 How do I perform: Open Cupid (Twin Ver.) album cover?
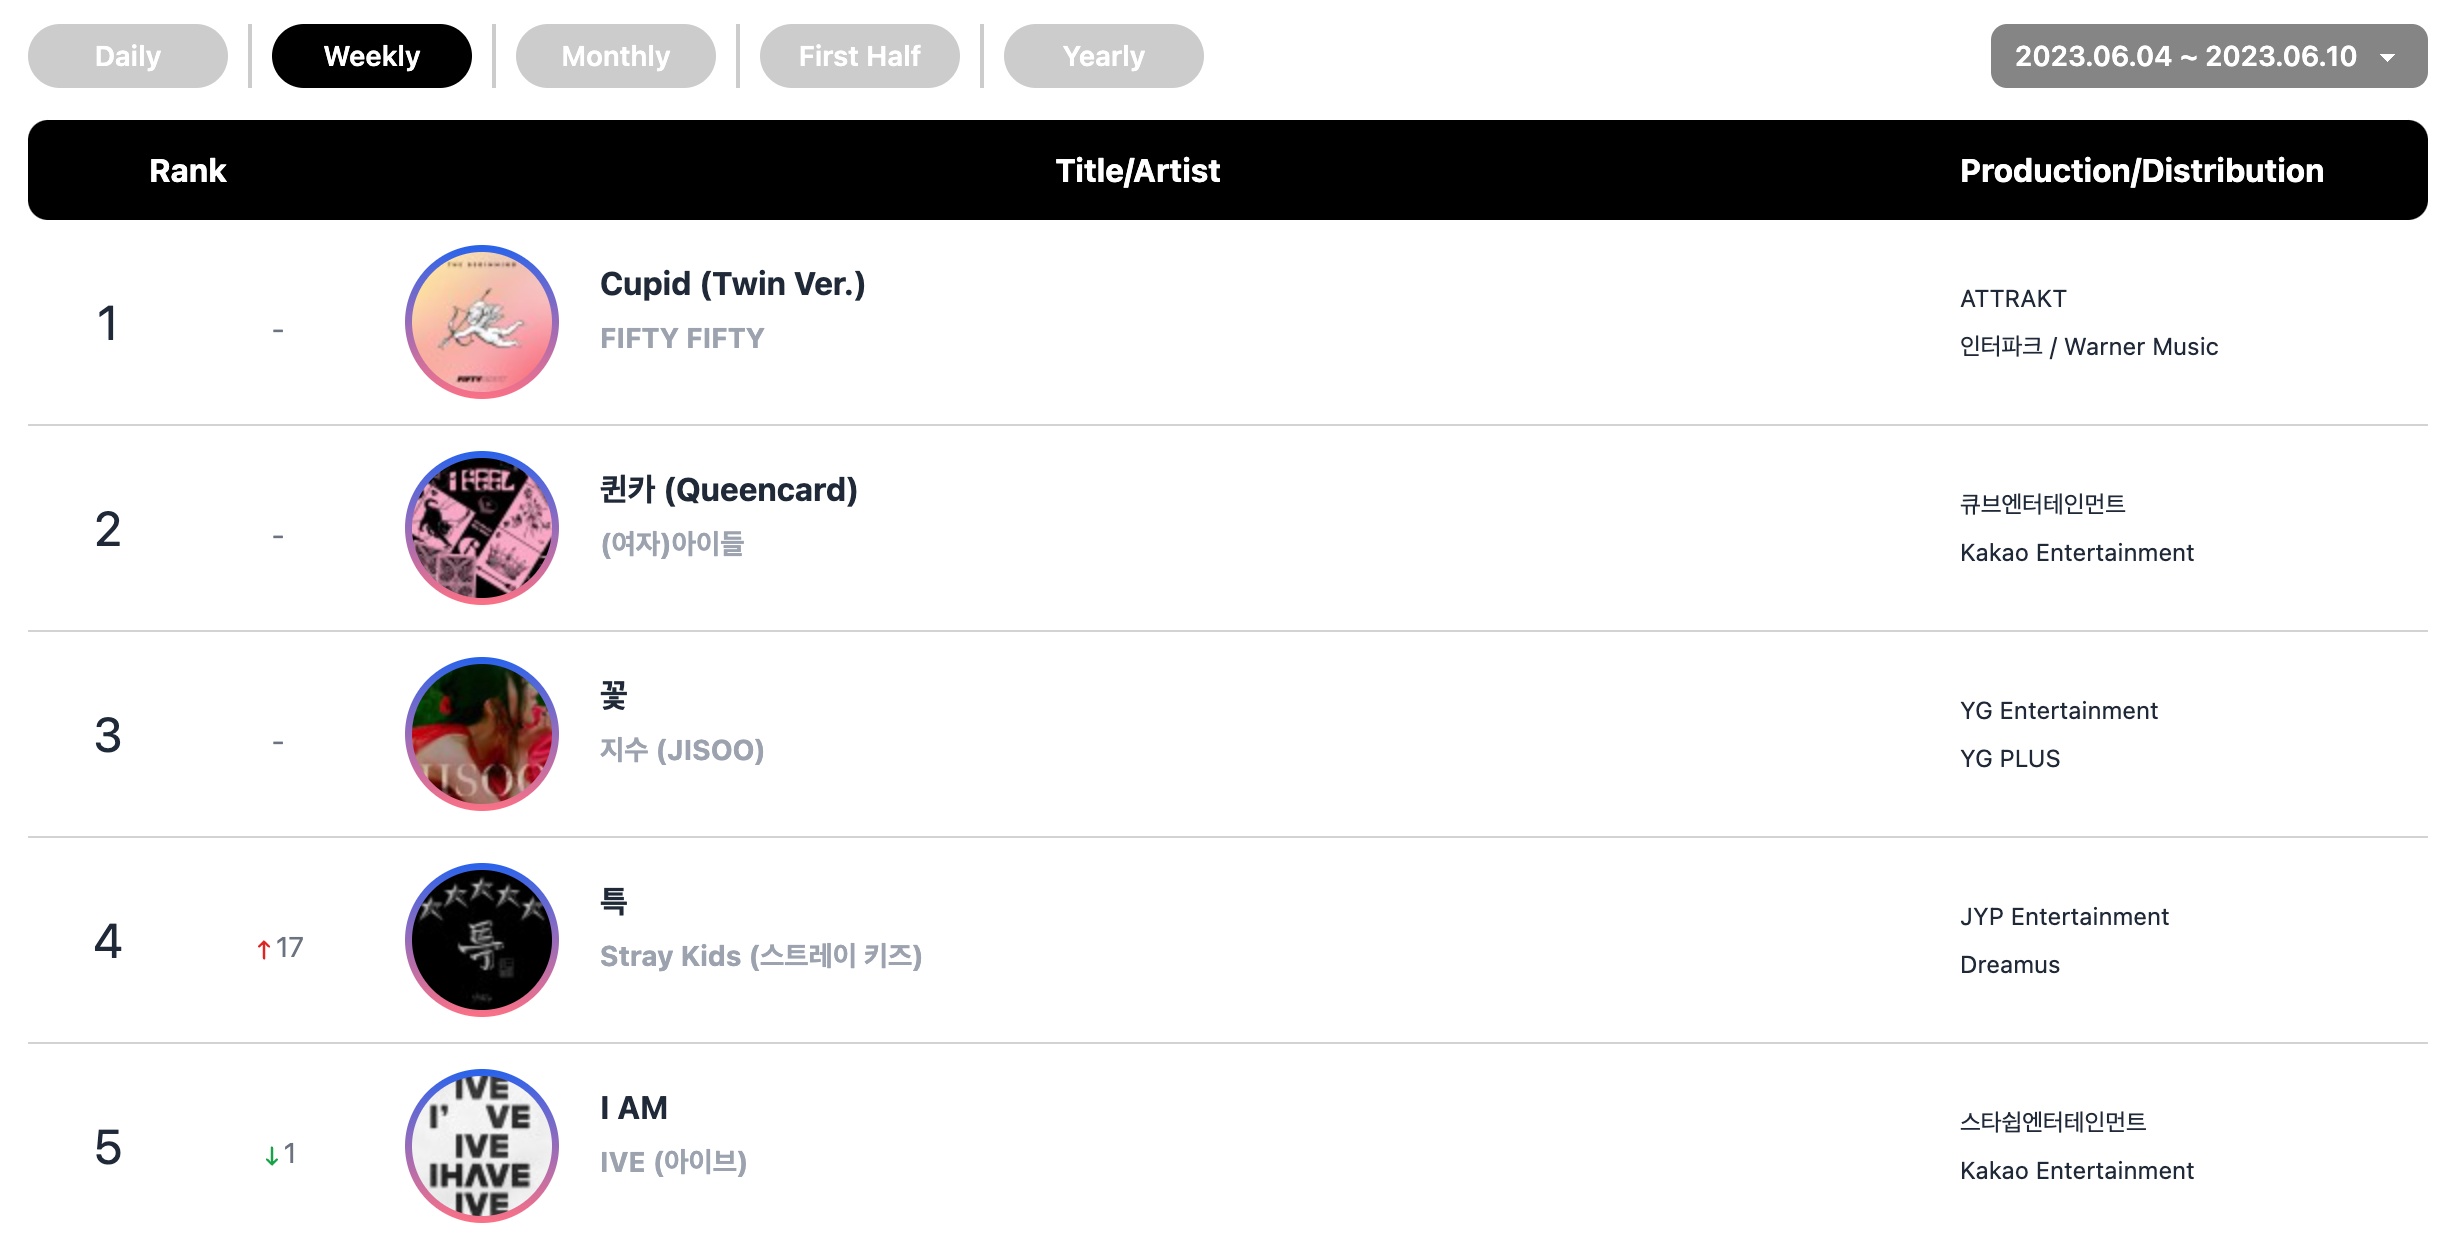pos(482,322)
